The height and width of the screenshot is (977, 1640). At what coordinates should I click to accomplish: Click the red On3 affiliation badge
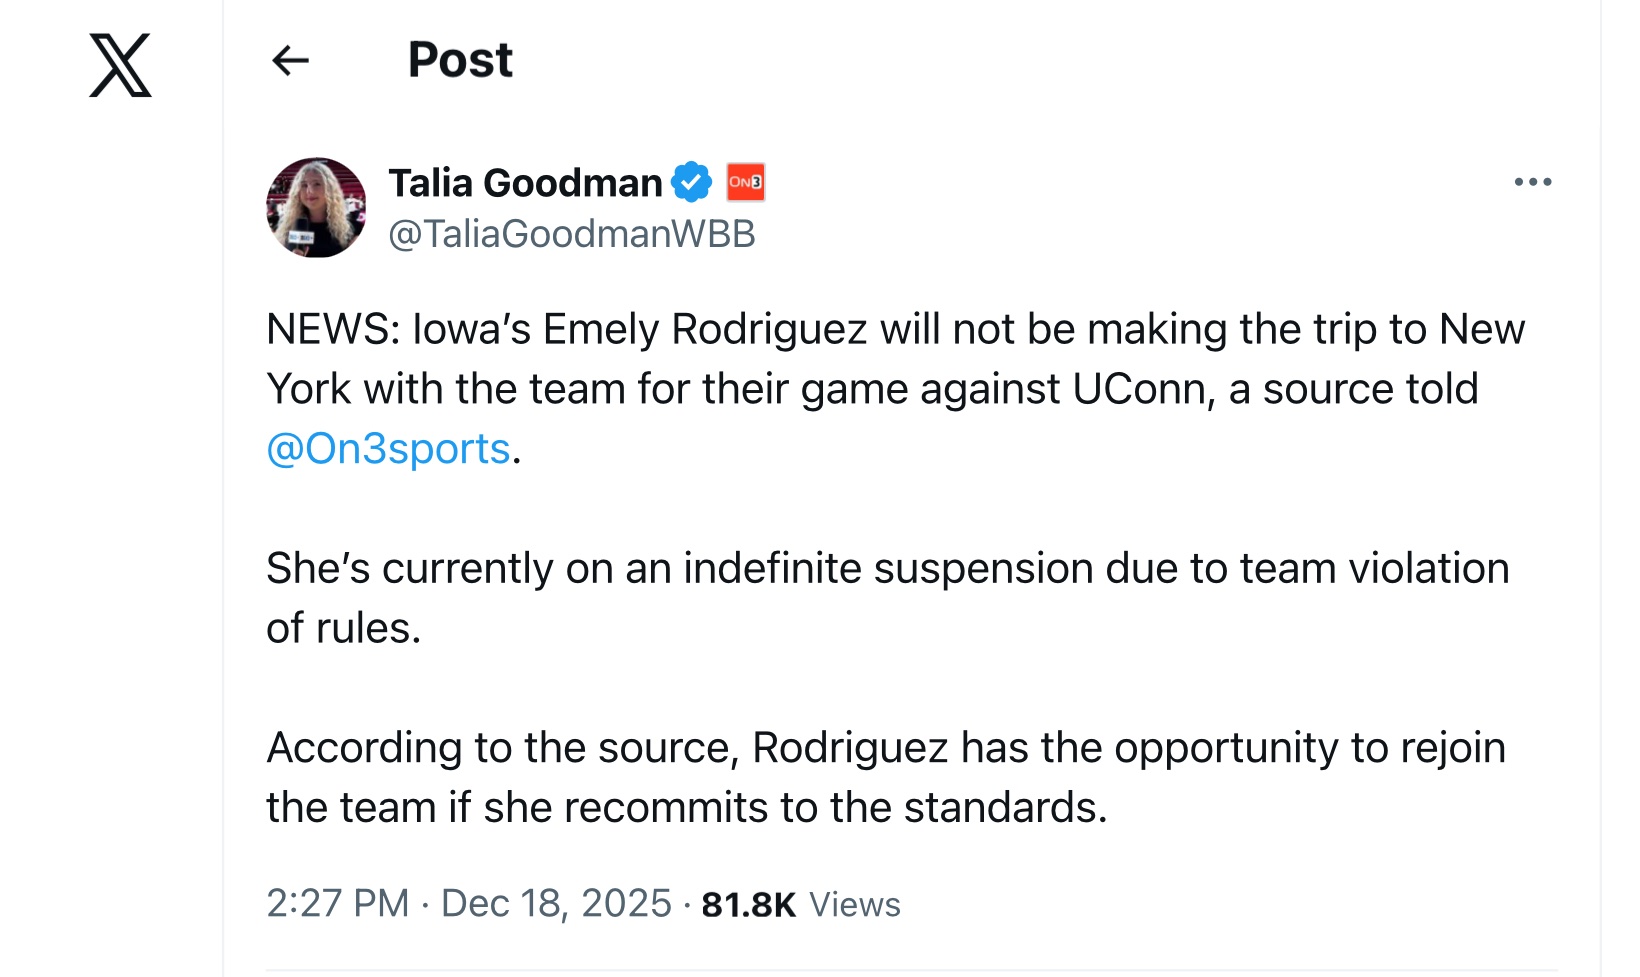[745, 182]
